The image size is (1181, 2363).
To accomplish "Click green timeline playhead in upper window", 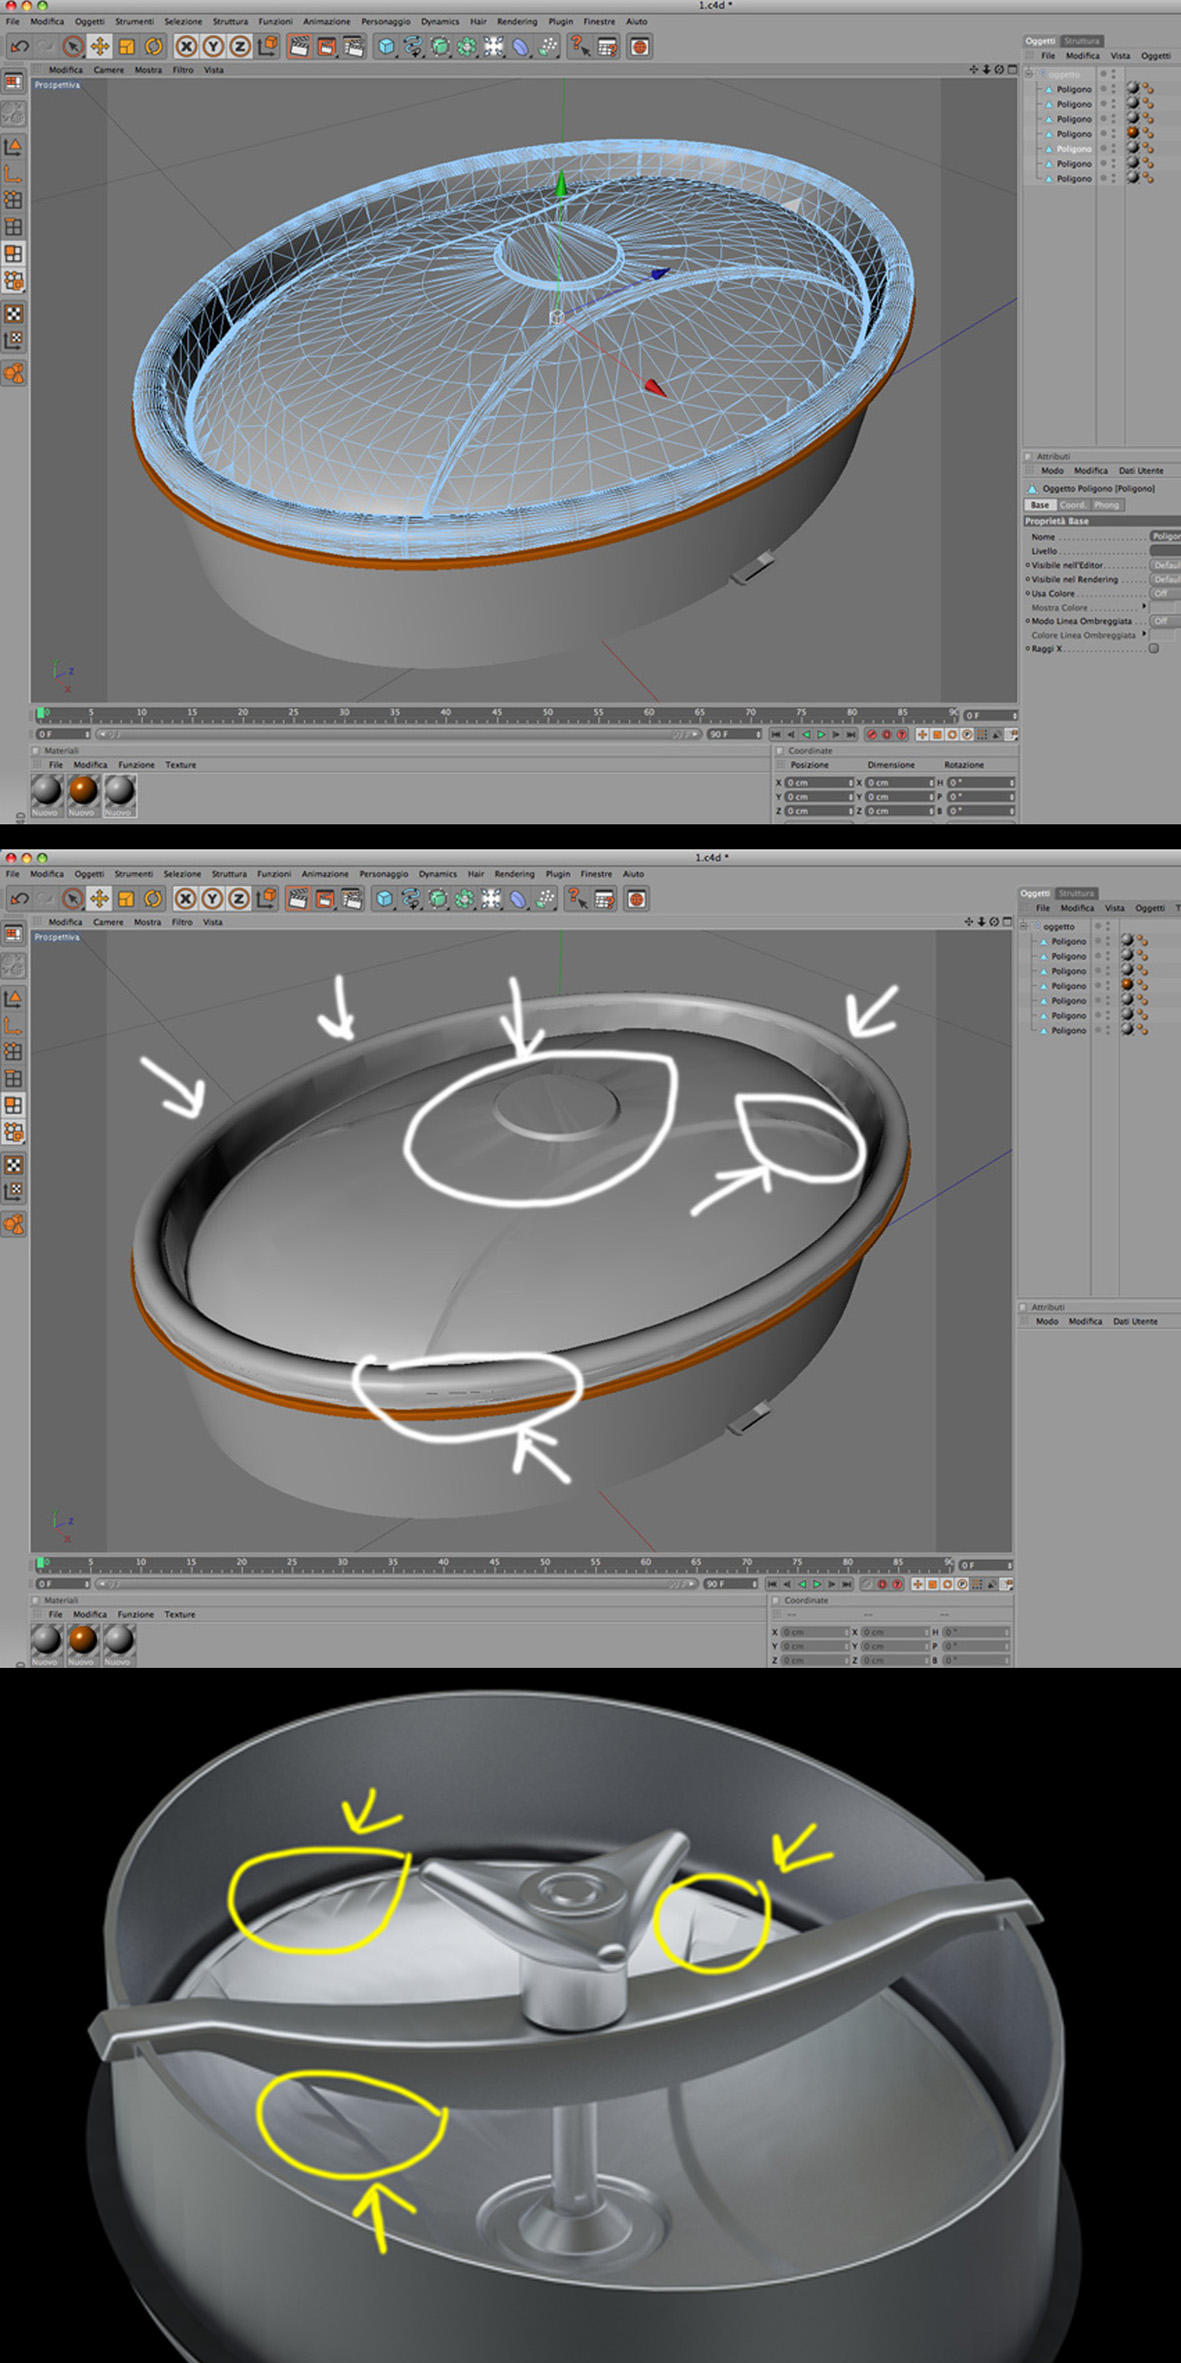I will point(41,714).
